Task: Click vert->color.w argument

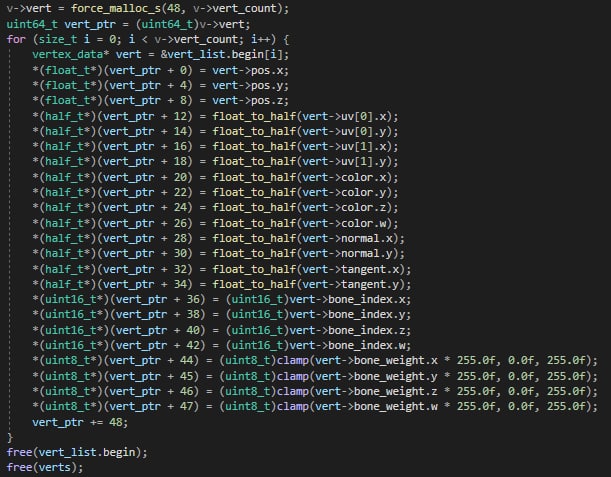Action: pyautogui.click(x=344, y=223)
